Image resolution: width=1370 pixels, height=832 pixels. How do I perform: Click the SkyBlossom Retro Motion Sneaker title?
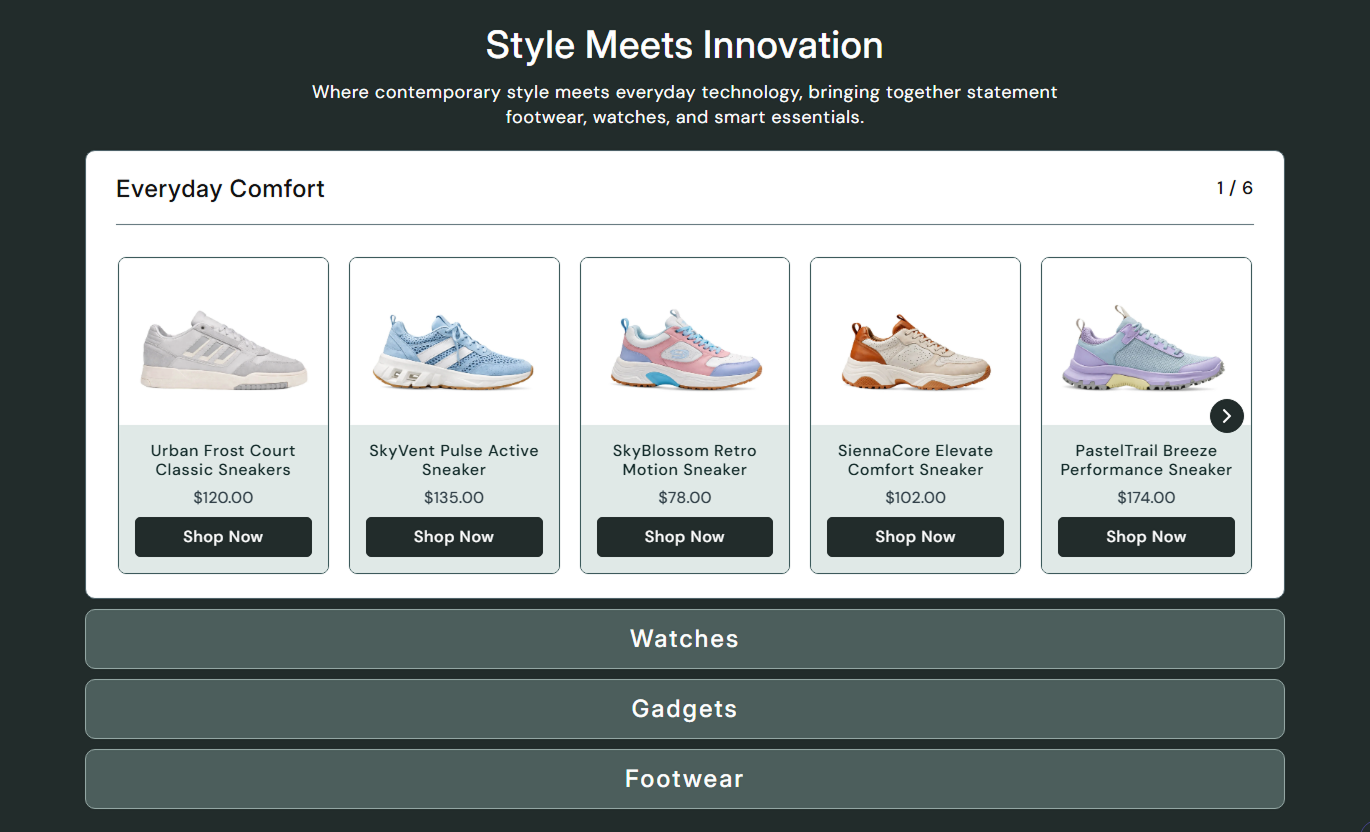(685, 460)
